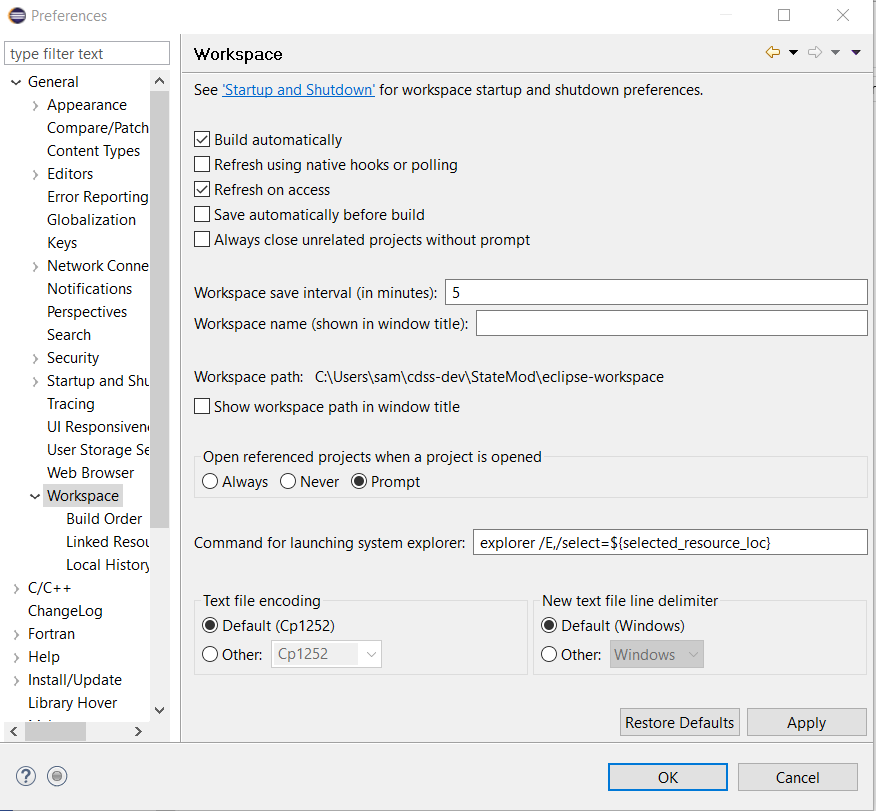Expand the Help tree node

tap(16, 657)
